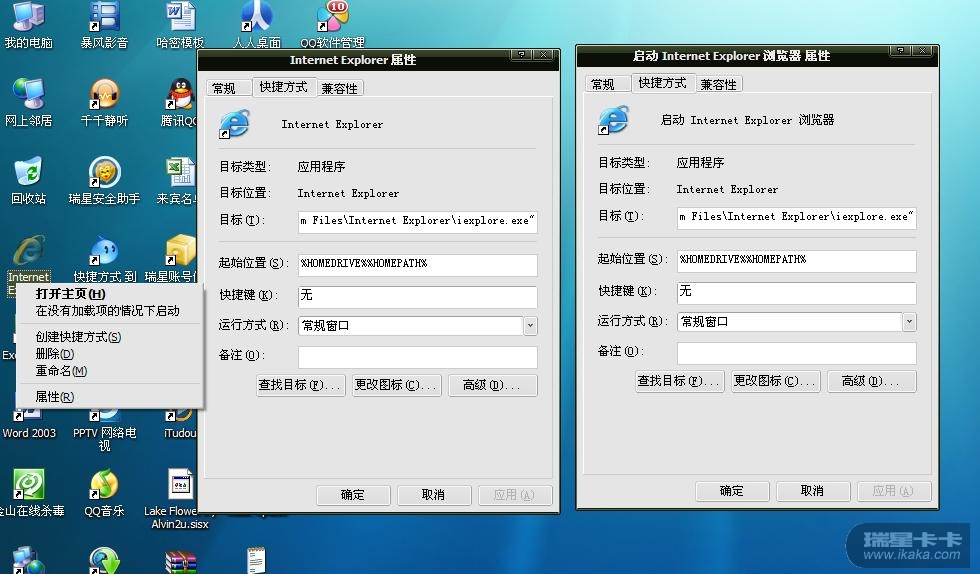Open WinRAR archive icon at bottom
The image size is (980, 574).
pyautogui.click(x=180, y=561)
